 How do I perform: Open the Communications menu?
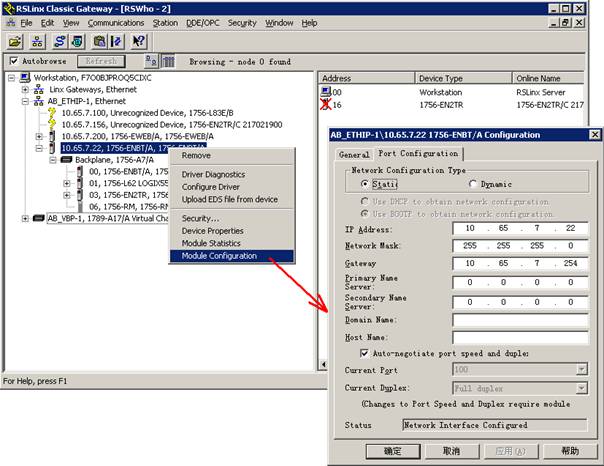(116, 22)
